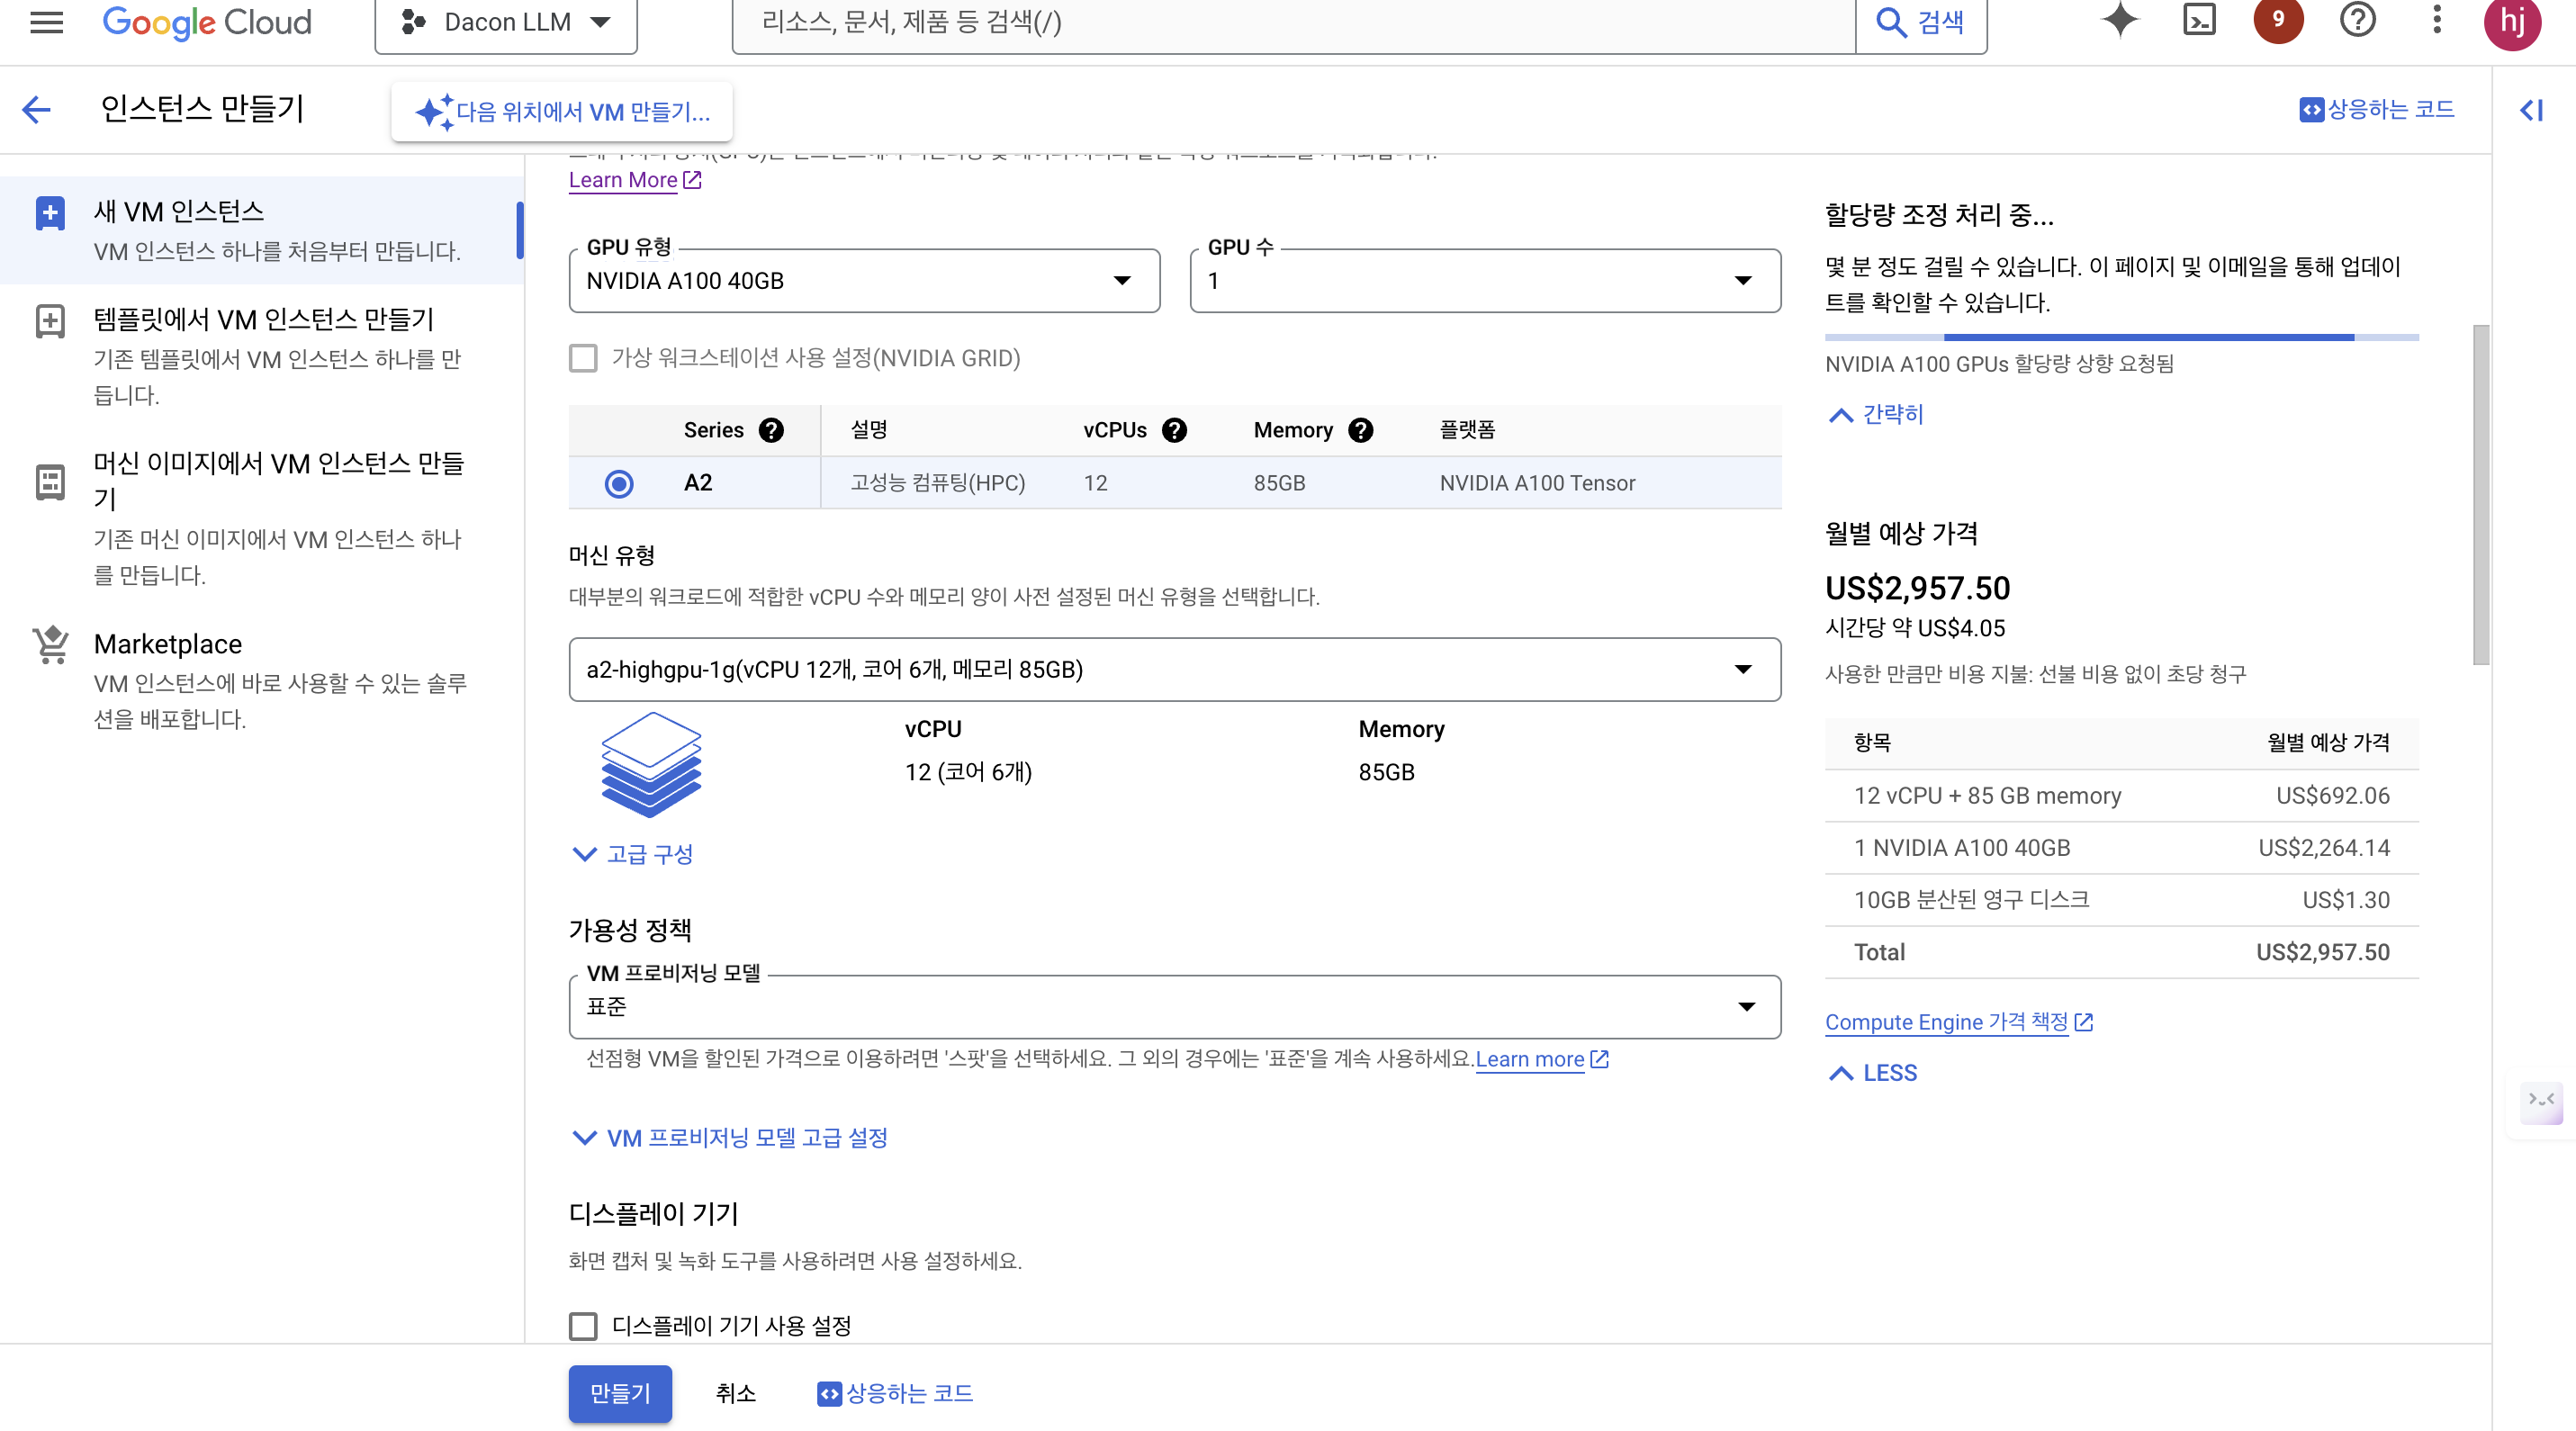Click Learn more link about 스팟 VMs
The width and height of the screenshot is (2576, 1431).
point(1541,1059)
